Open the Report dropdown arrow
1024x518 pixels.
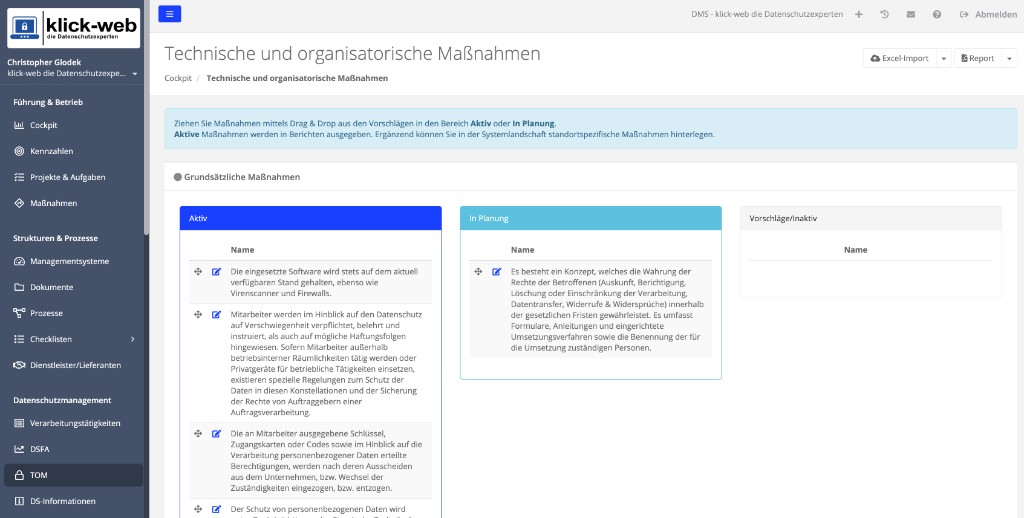(x=1009, y=58)
